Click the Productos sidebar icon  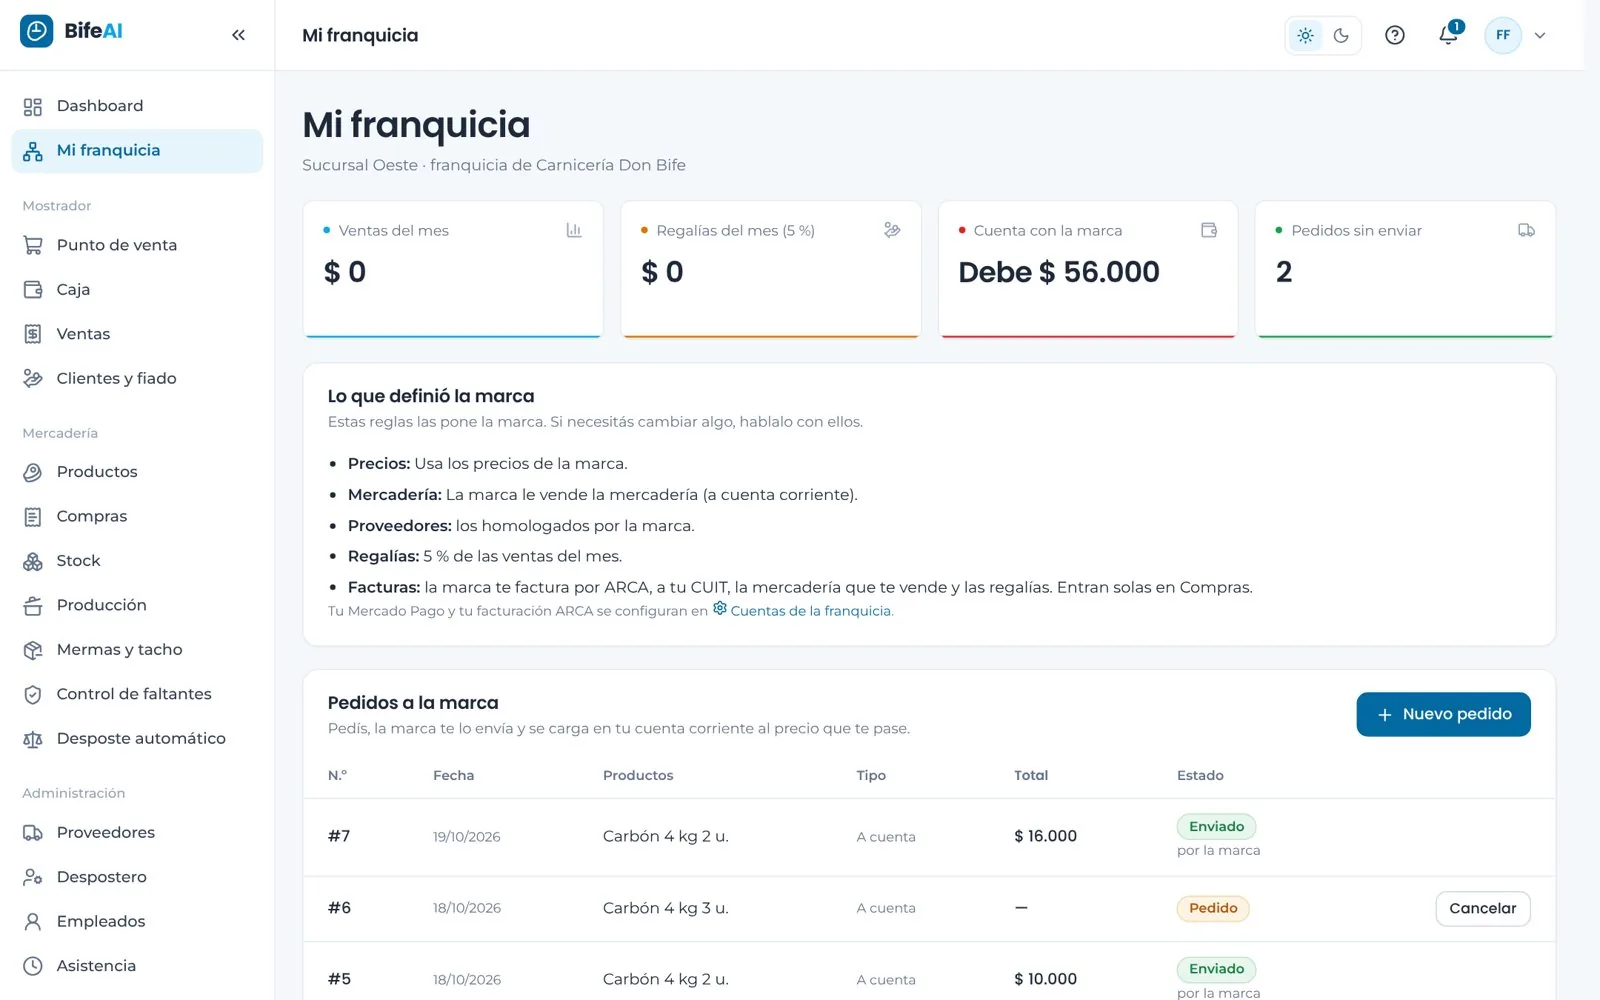33,472
